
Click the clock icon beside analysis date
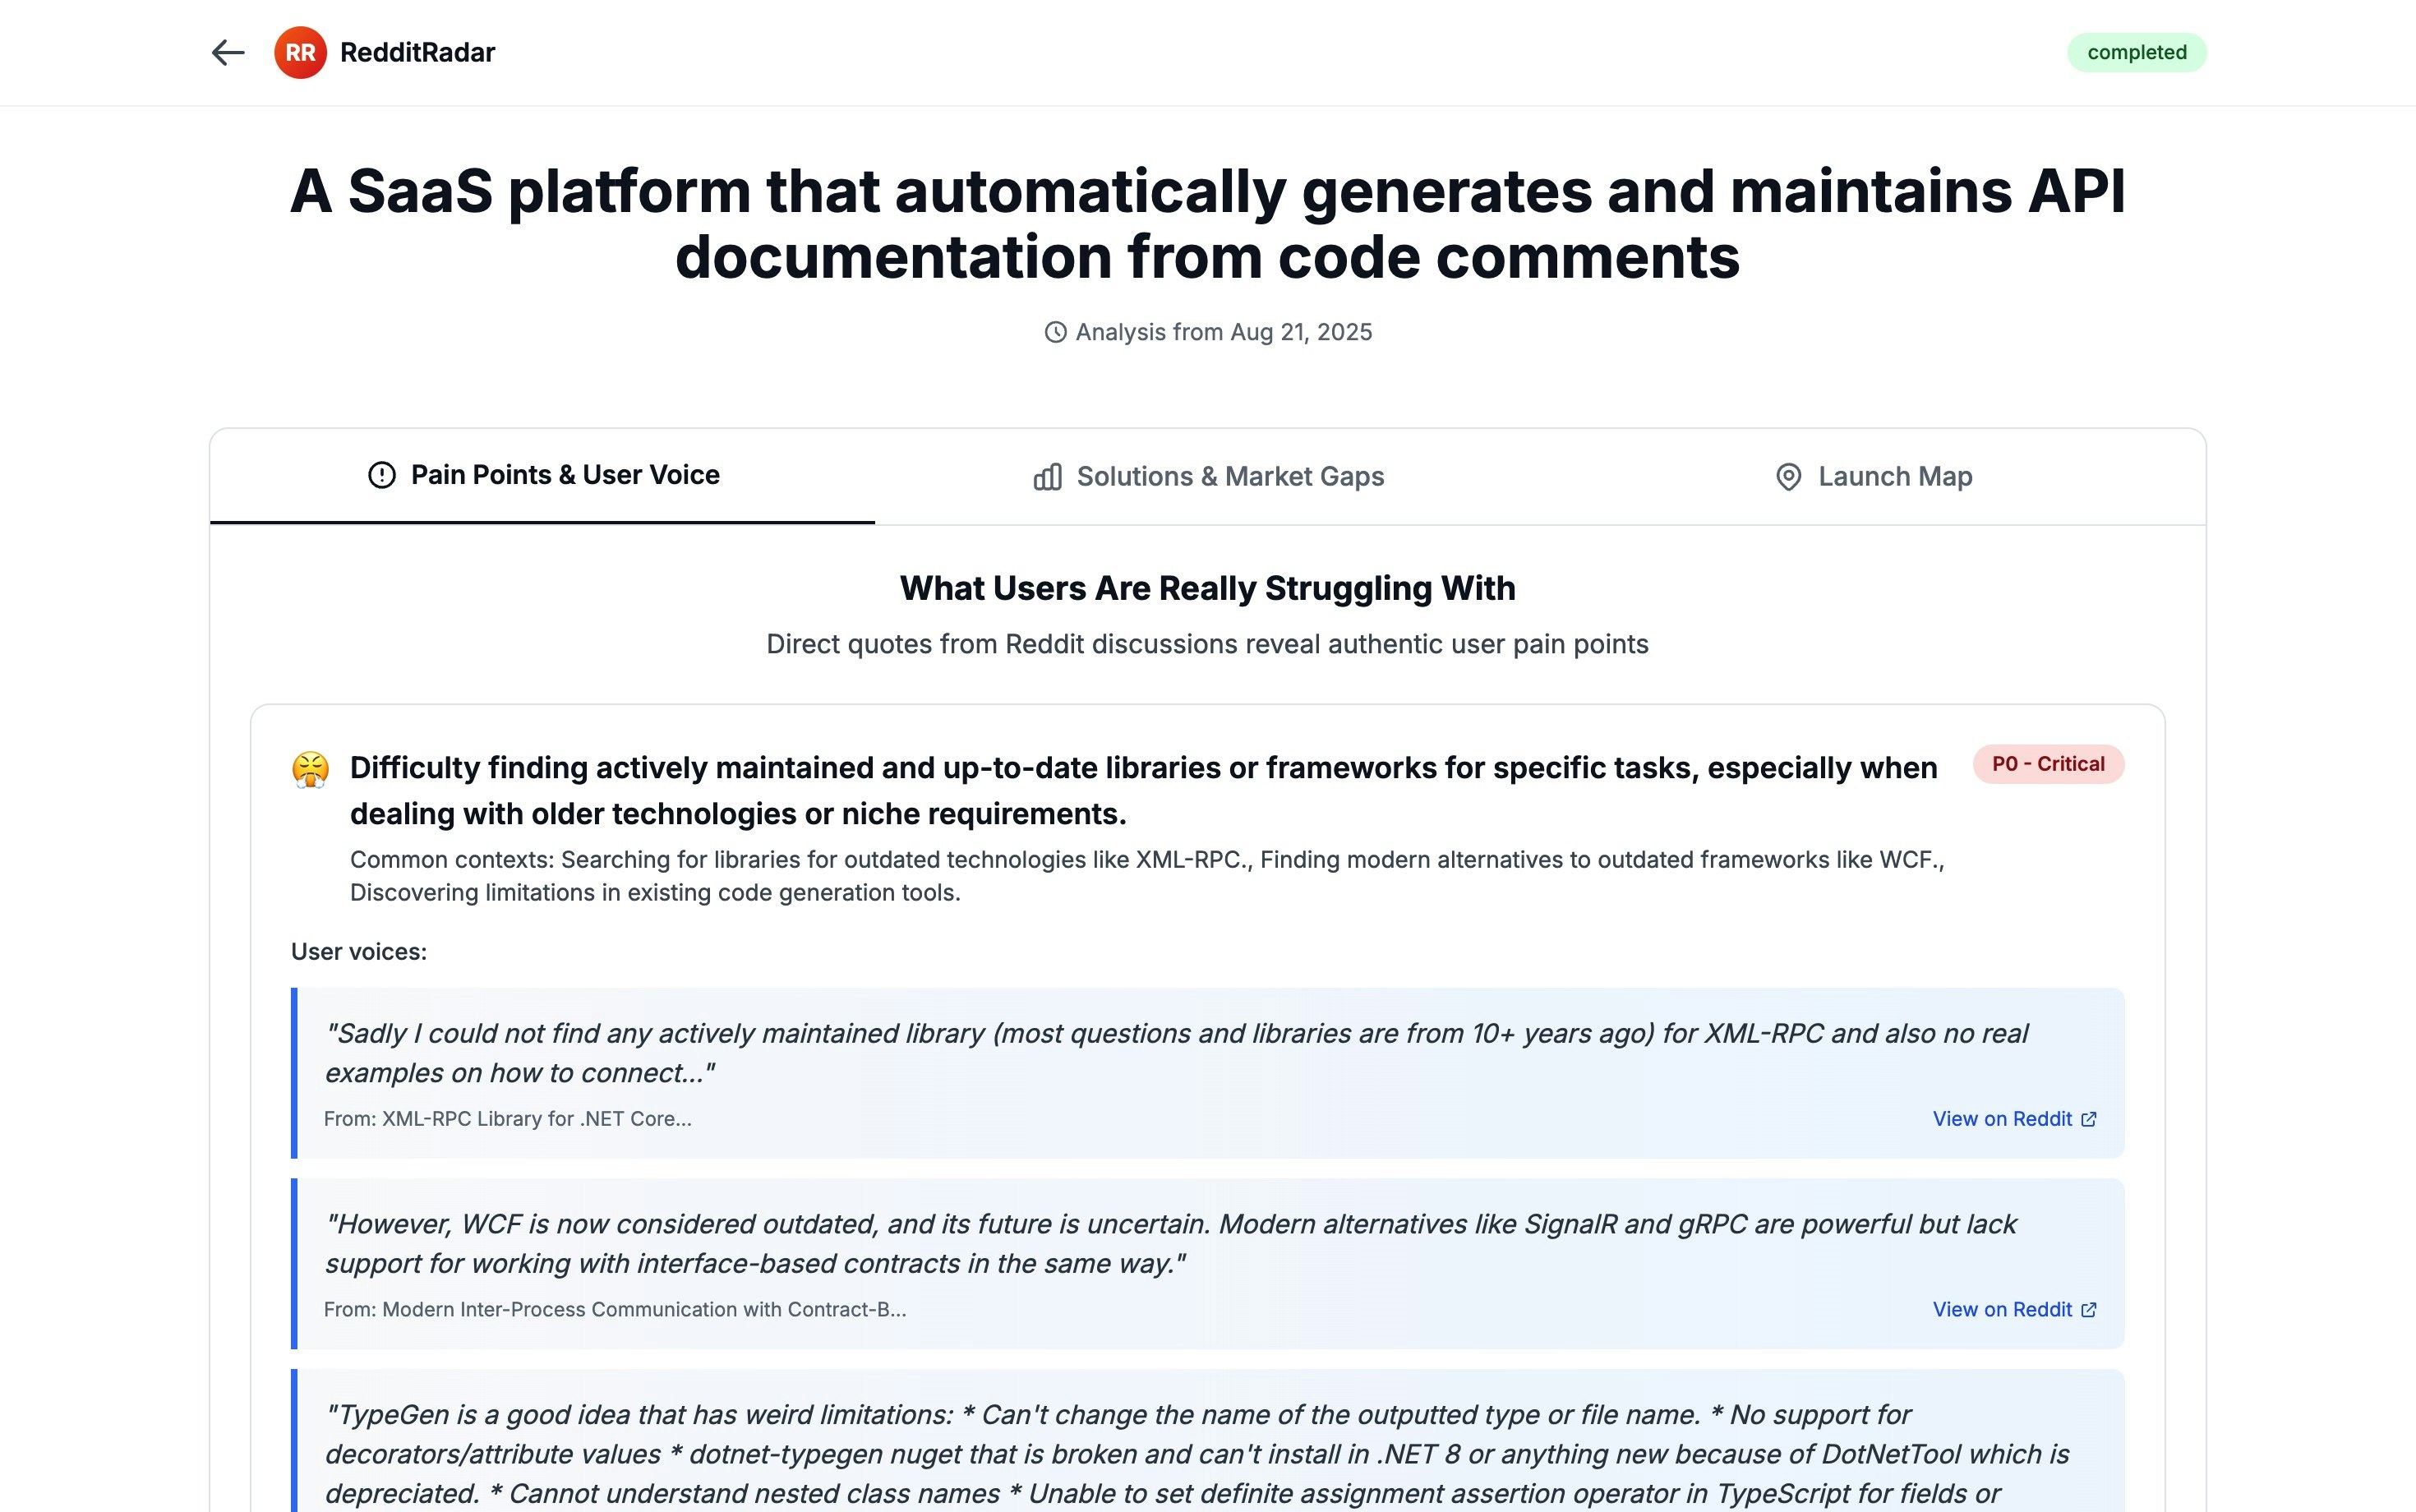pos(1055,332)
